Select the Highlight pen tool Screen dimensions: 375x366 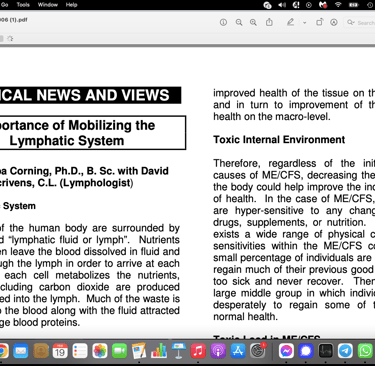click(x=290, y=22)
